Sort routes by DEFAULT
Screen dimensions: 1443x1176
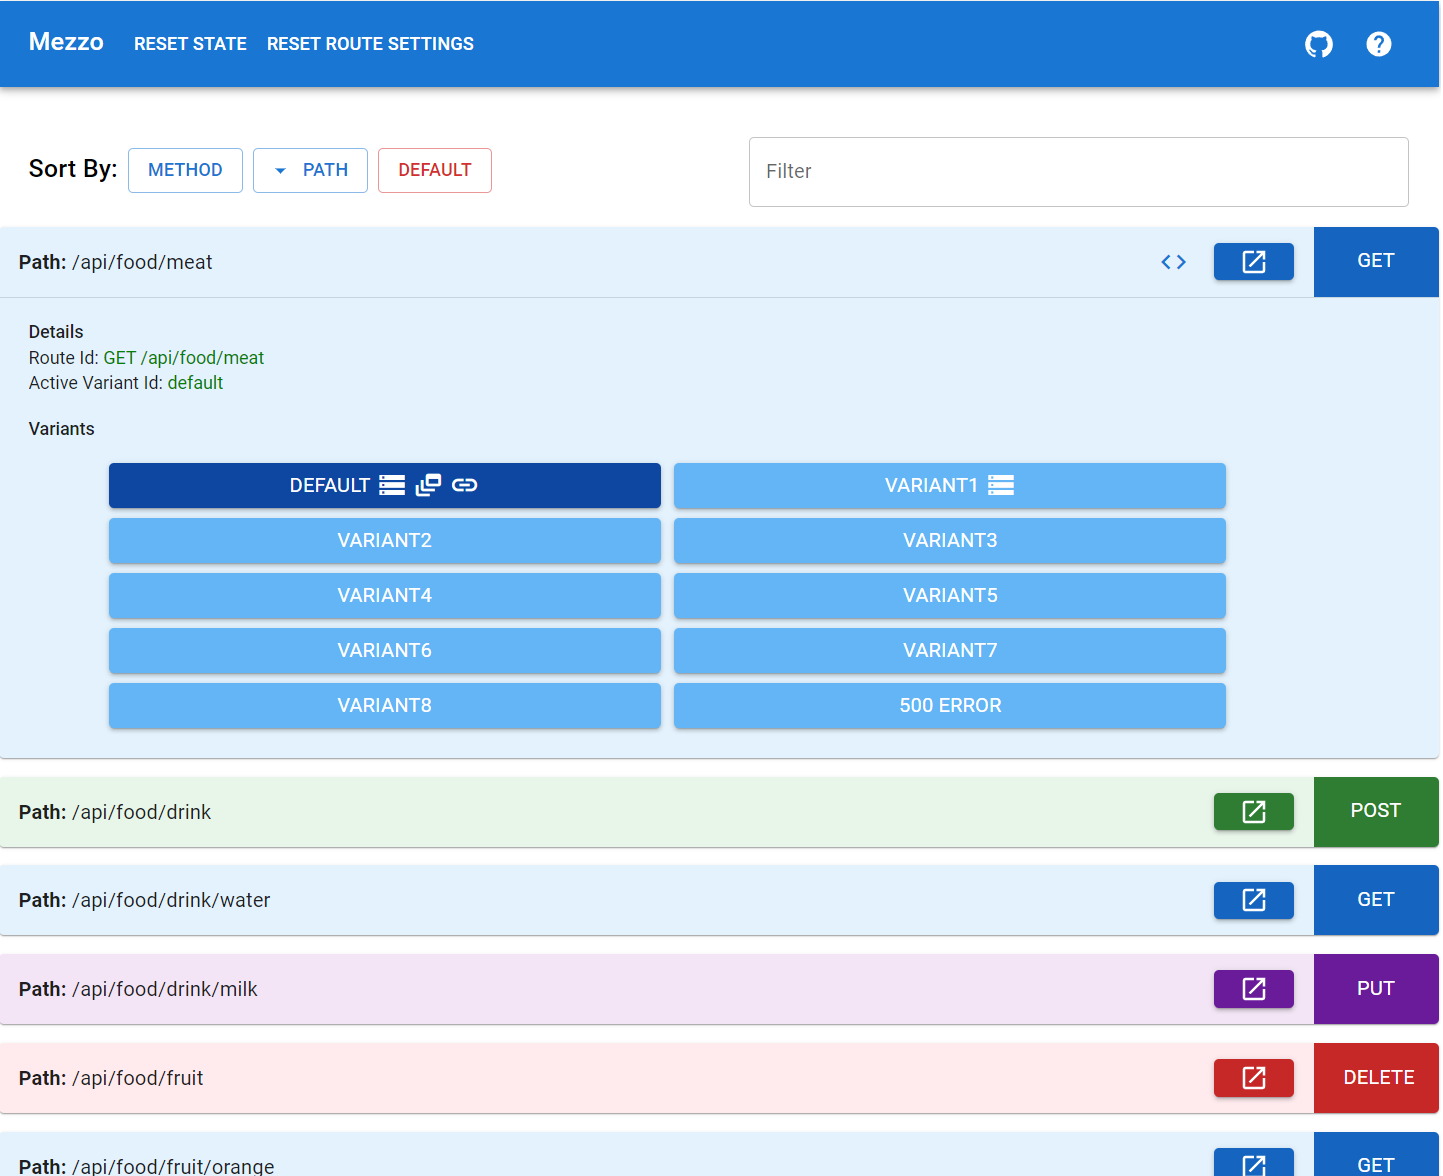point(434,170)
